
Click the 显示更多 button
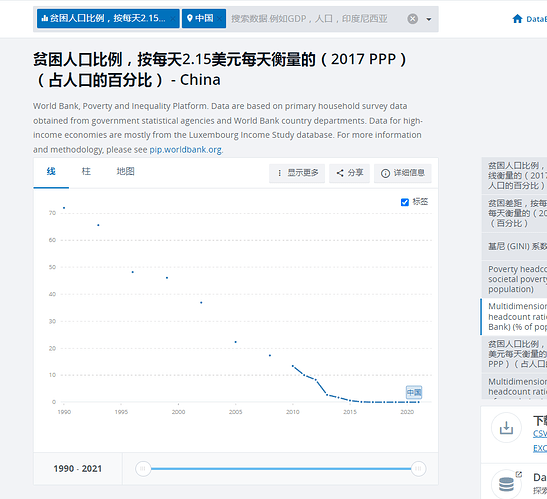pos(297,173)
